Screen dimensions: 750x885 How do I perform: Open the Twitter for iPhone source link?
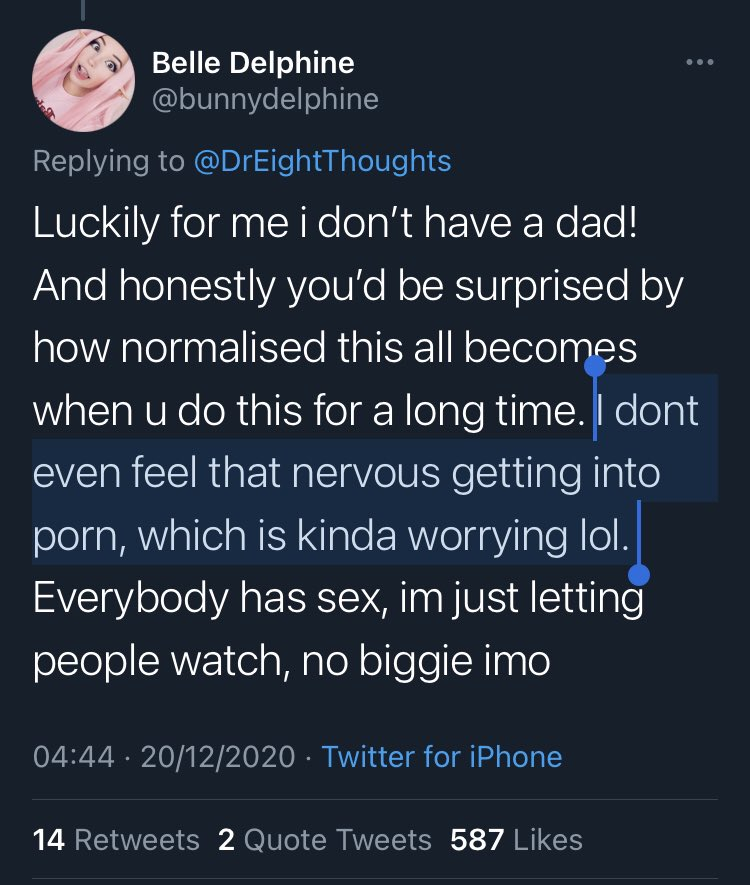(x=442, y=756)
